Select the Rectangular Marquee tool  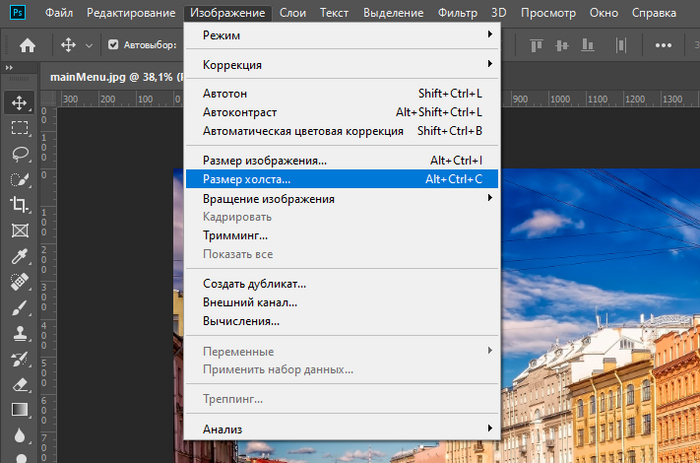pos(19,127)
